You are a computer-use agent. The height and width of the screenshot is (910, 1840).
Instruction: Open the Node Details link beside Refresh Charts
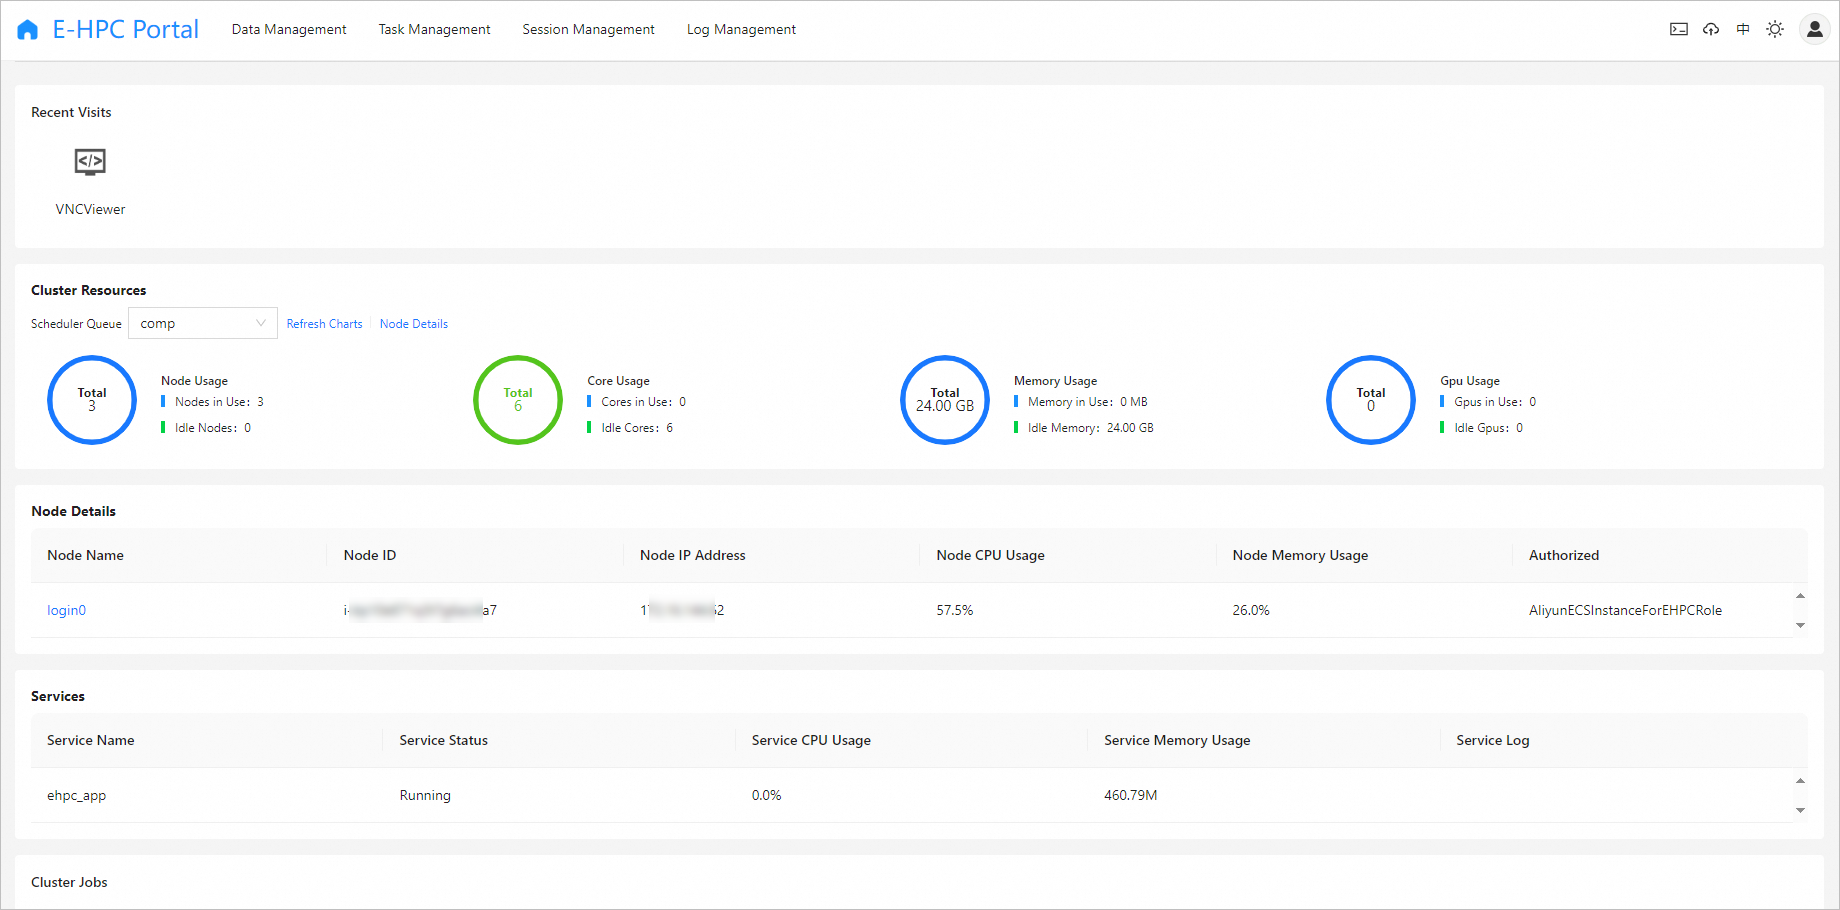click(x=414, y=324)
